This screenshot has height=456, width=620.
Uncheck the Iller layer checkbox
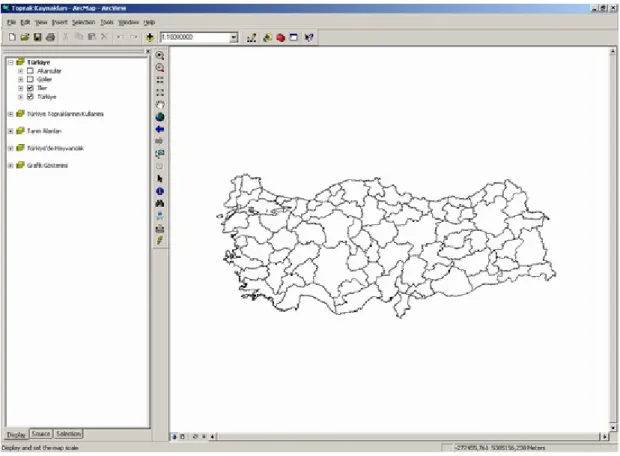30,88
